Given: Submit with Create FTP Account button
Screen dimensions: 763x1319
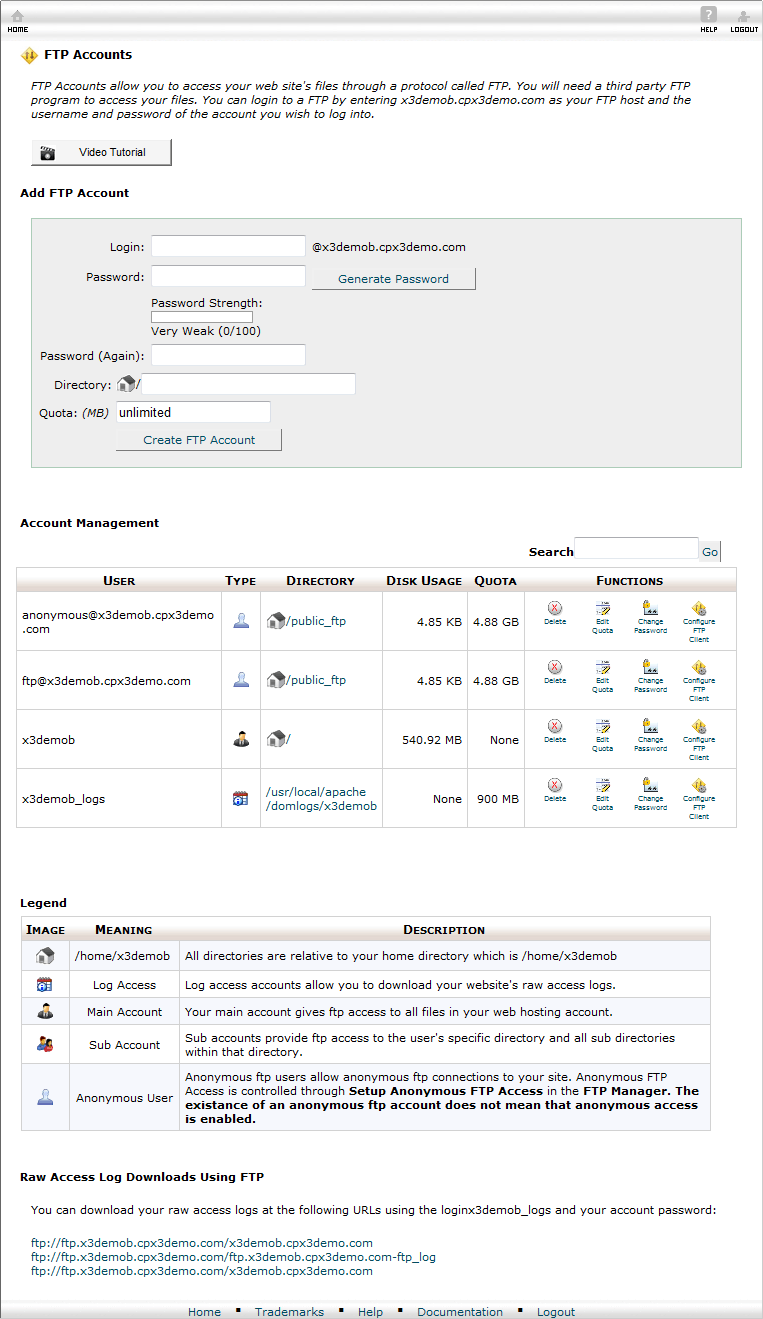Looking at the screenshot, I should click(x=199, y=440).
